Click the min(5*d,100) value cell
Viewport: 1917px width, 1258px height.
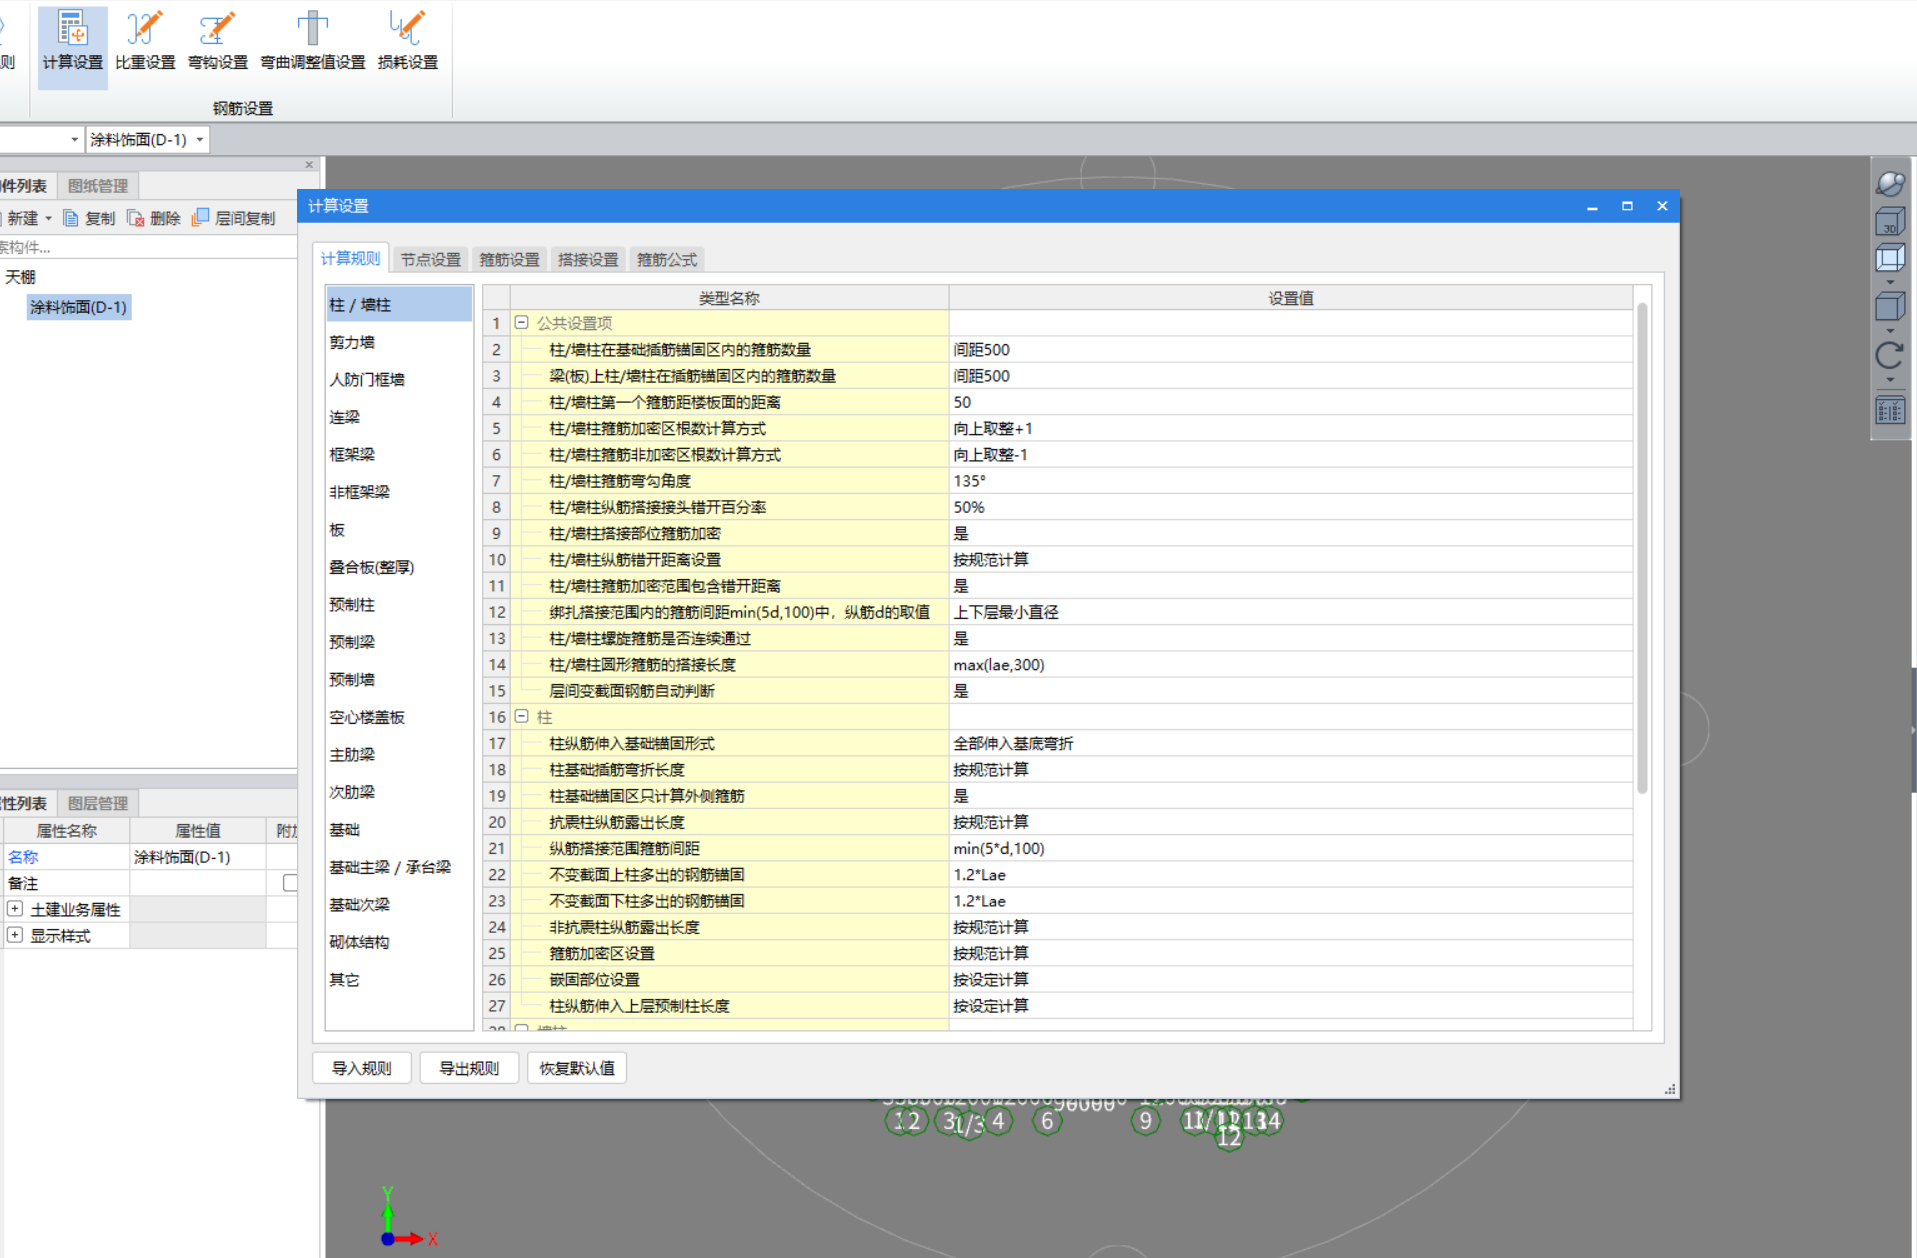click(1290, 848)
